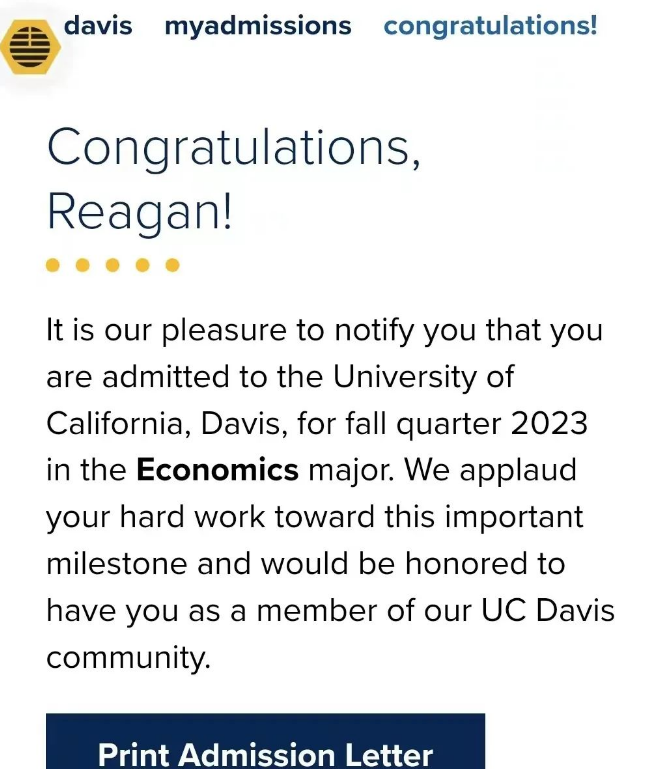This screenshot has width=649, height=773.
Task: Click the name Reagan! in the heading
Action: [x=139, y=211]
